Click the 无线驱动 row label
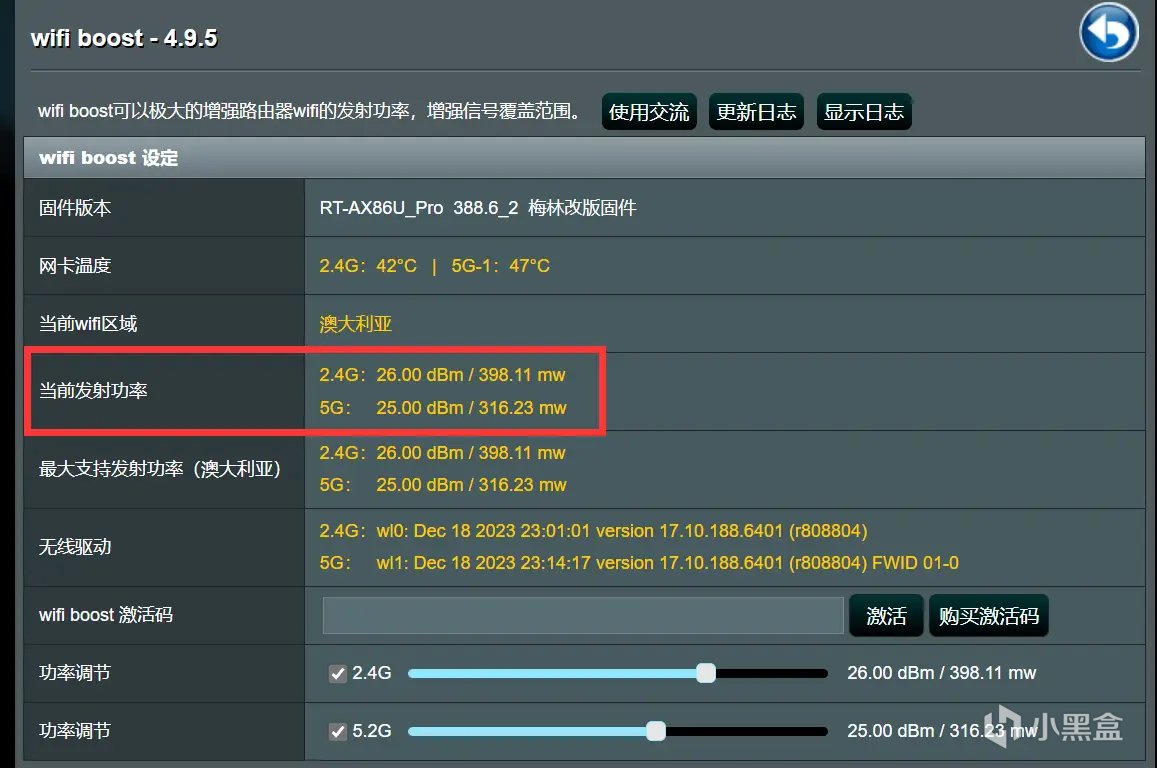 coord(75,547)
